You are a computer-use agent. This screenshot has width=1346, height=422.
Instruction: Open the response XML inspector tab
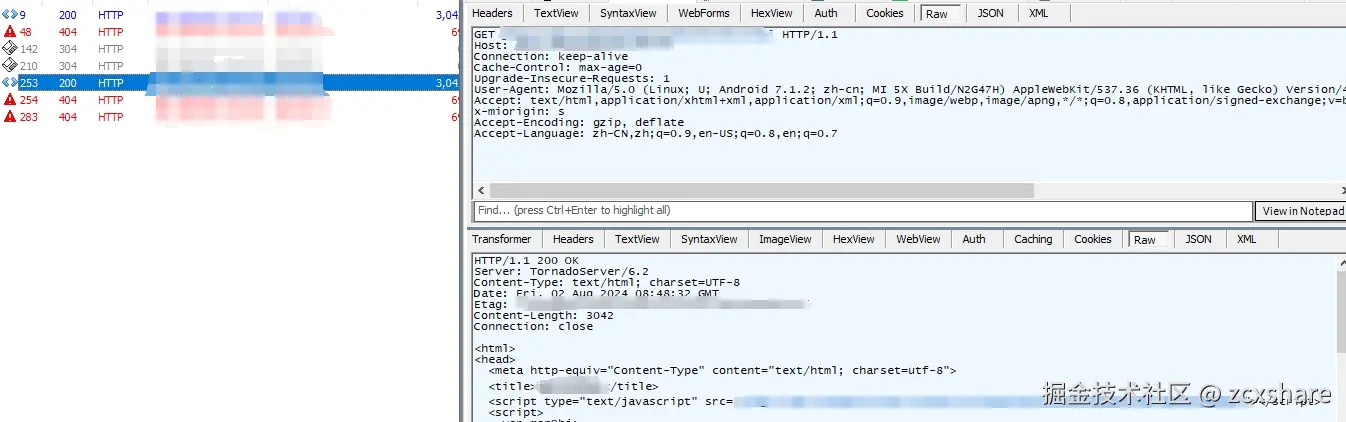click(1246, 239)
